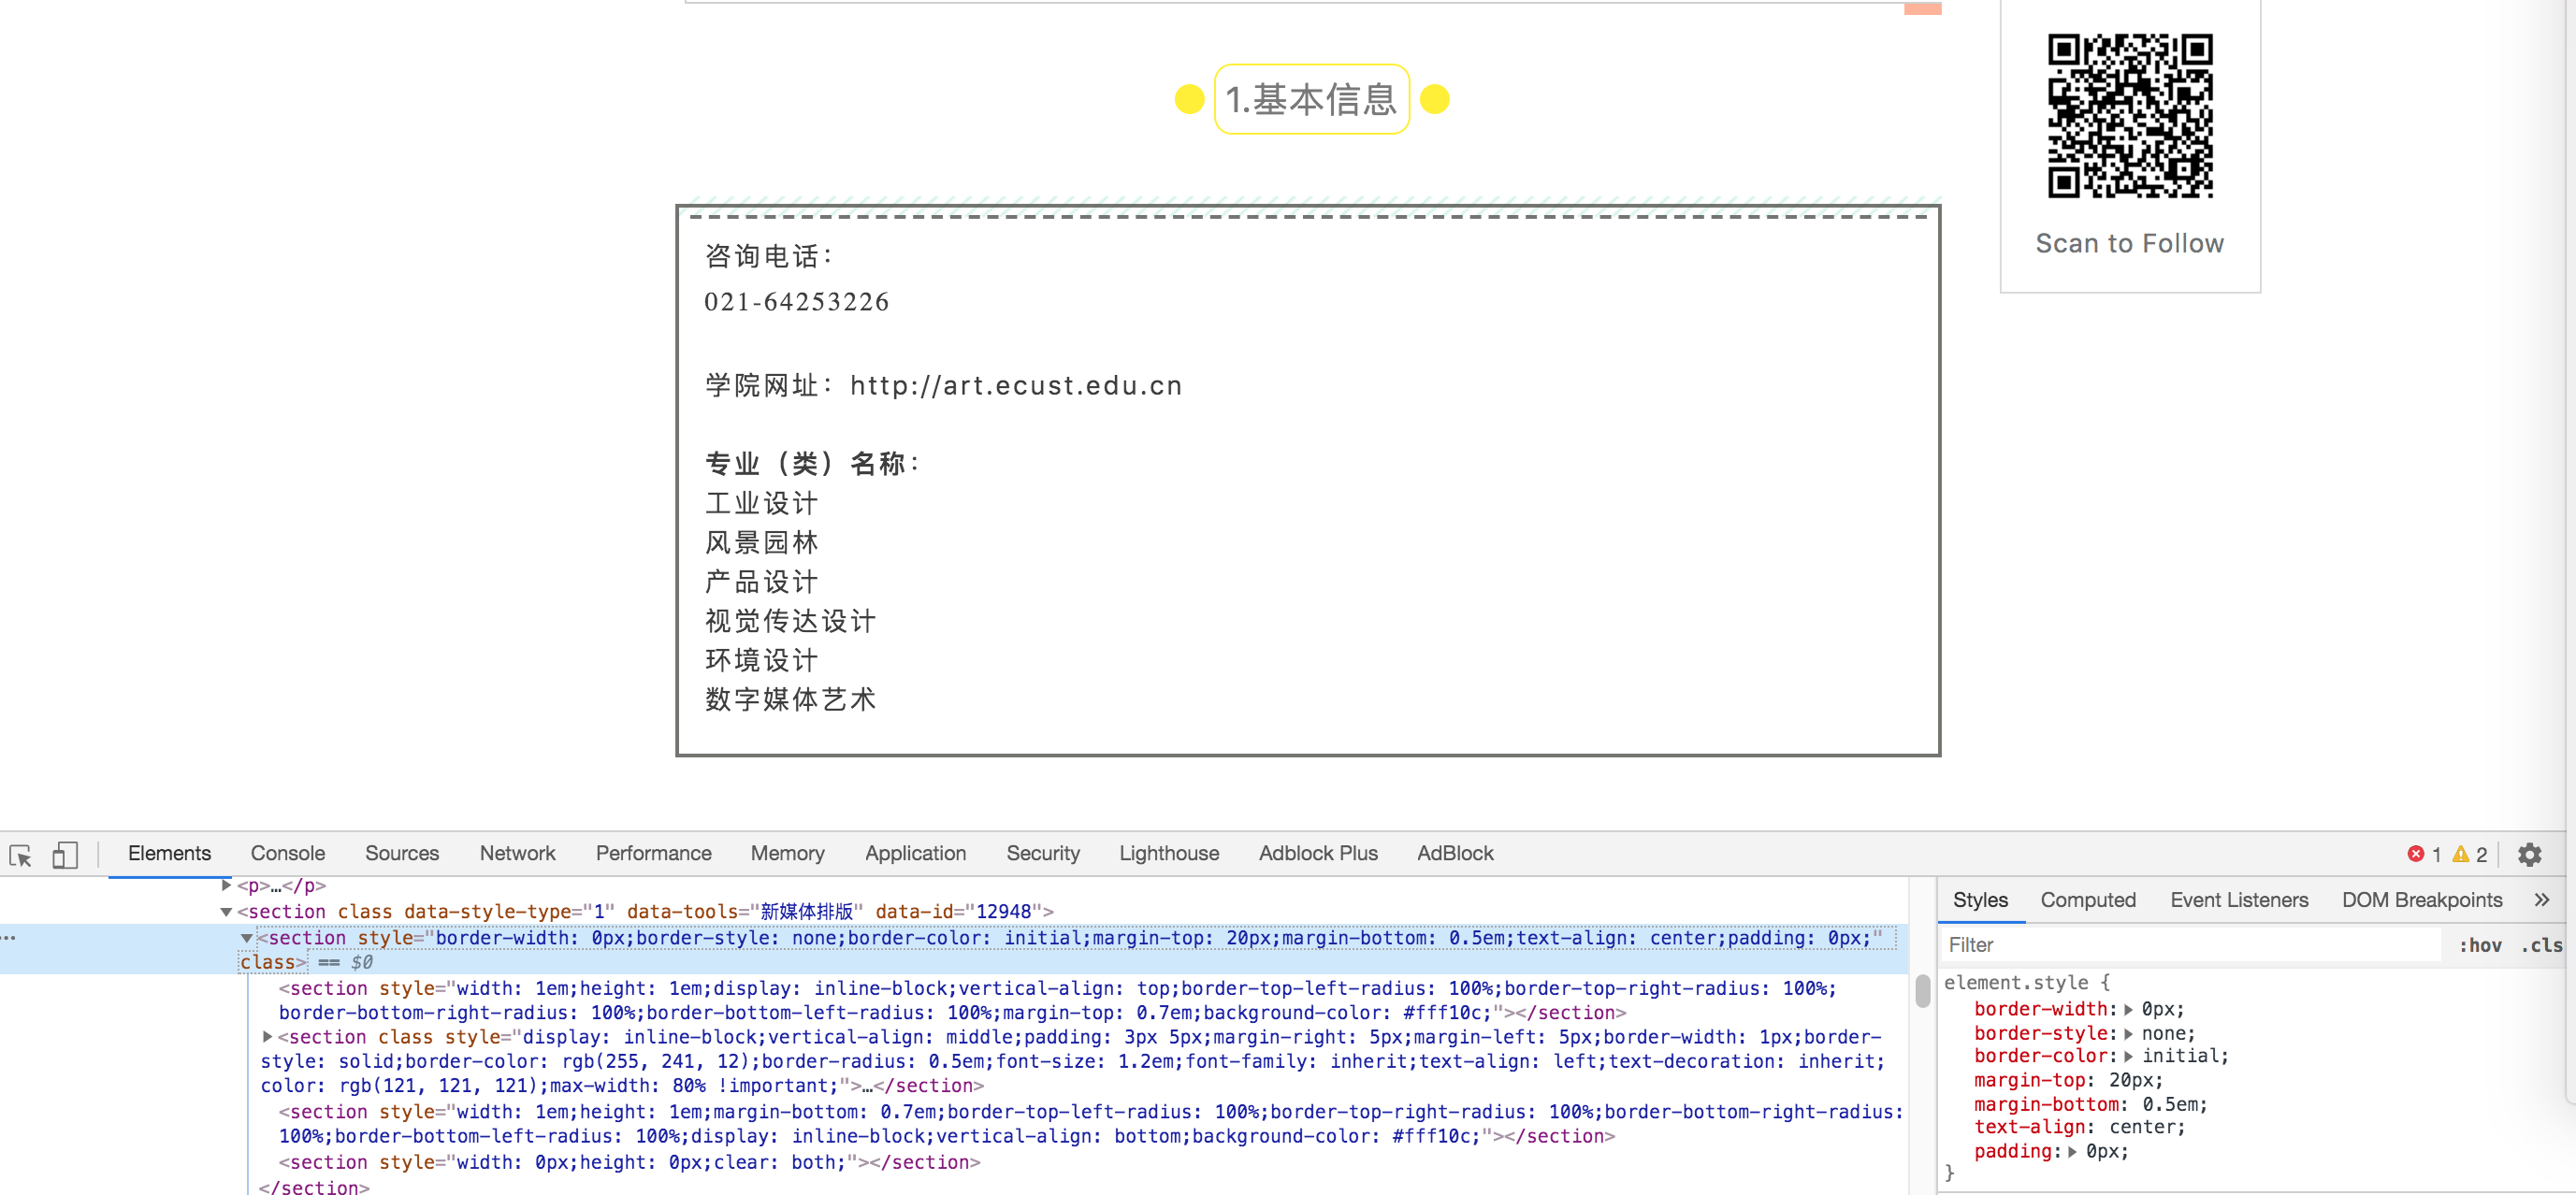2576x1195 pixels.
Task: Click the yellow warning count icon
Action: pyautogui.click(x=2460, y=854)
